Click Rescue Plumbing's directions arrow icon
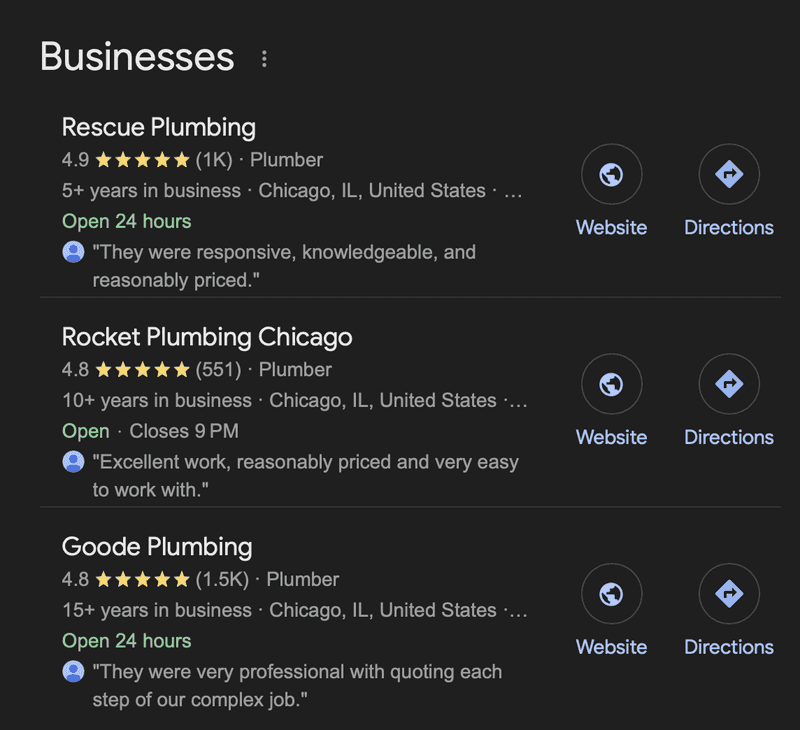800x730 pixels. pos(728,175)
